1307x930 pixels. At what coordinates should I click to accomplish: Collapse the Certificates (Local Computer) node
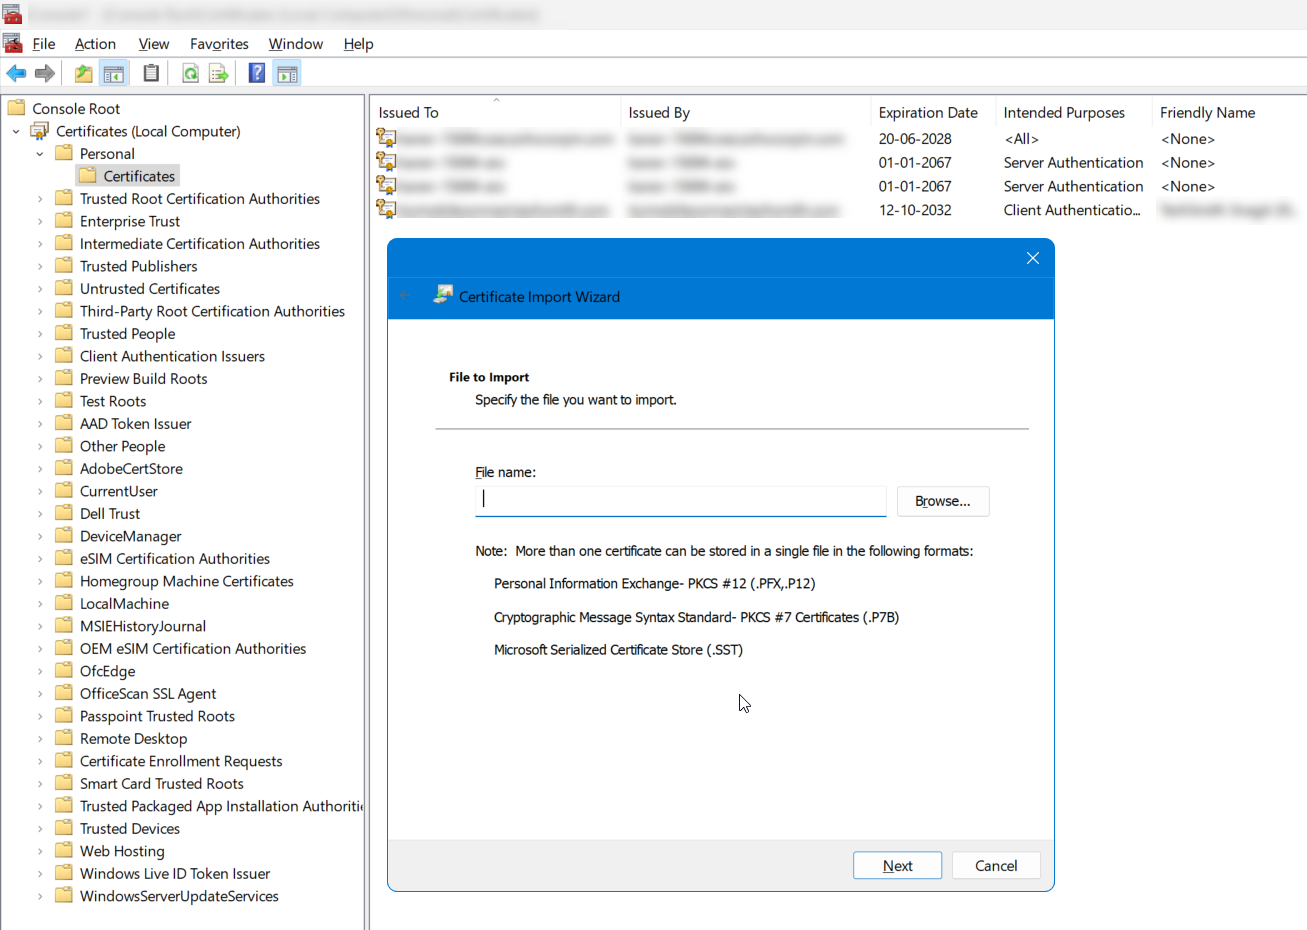click(x=16, y=132)
